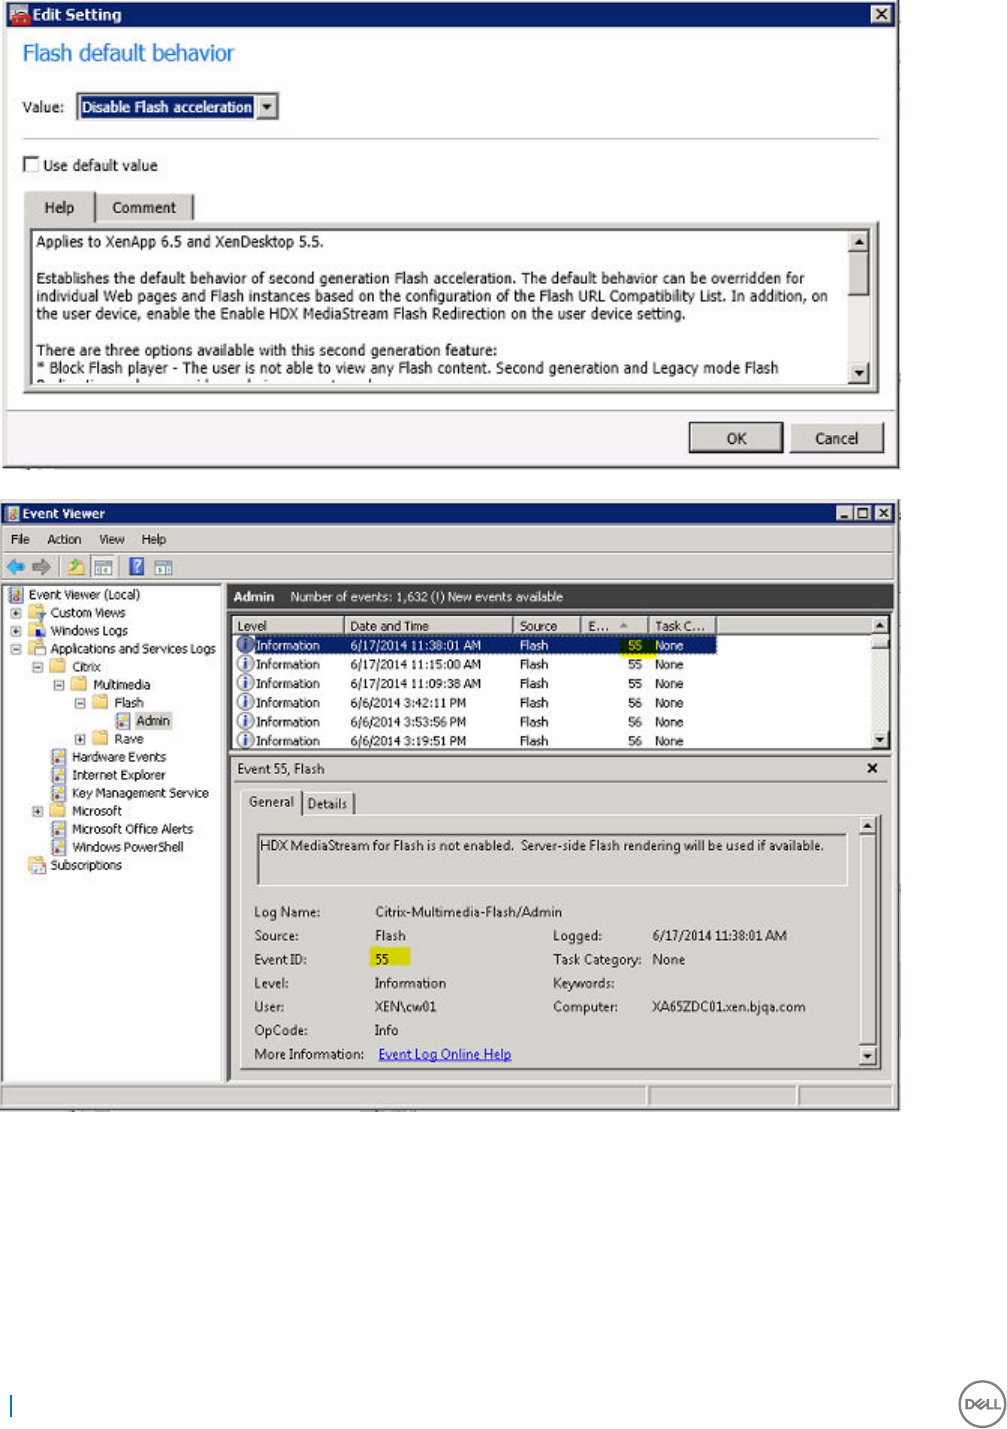Click scroll-down arrow in Edit Setting help text
This screenshot has height=1429, width=1007.
click(x=858, y=373)
